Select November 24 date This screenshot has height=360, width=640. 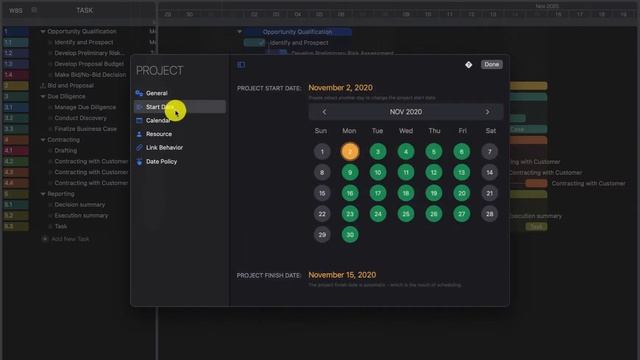(378, 214)
